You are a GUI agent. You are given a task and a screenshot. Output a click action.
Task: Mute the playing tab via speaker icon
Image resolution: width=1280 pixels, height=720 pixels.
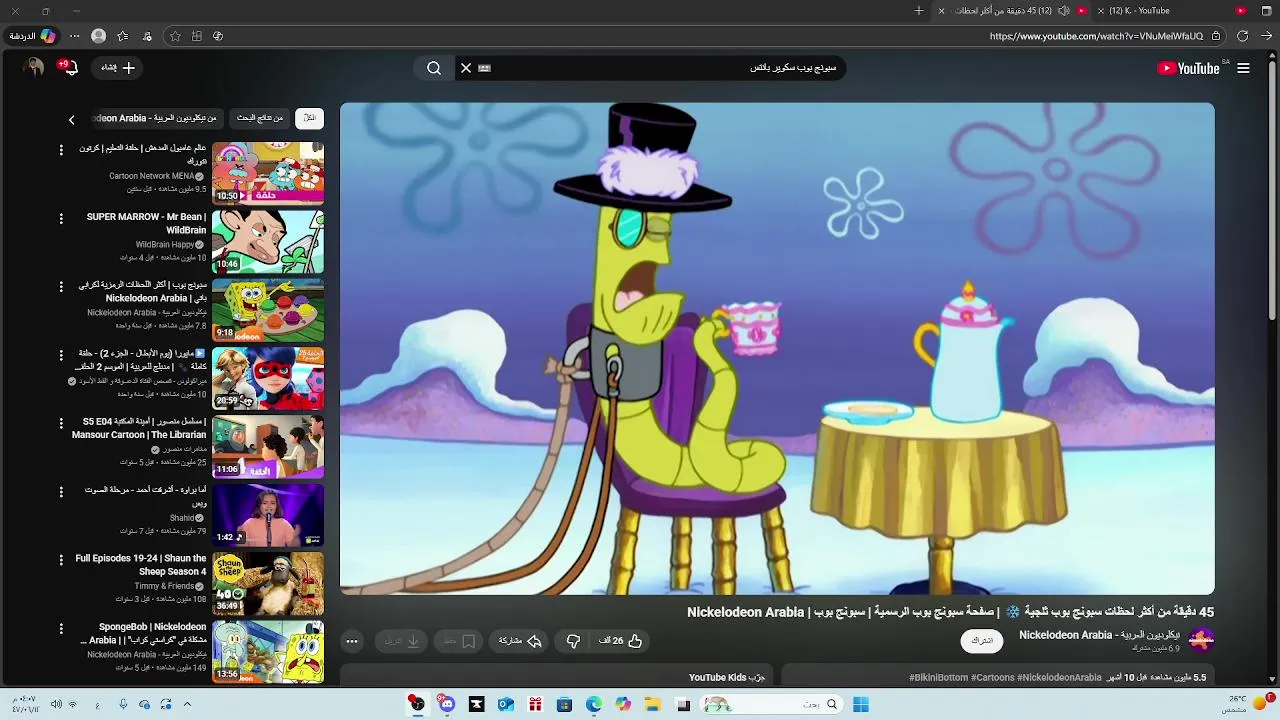(x=1063, y=11)
